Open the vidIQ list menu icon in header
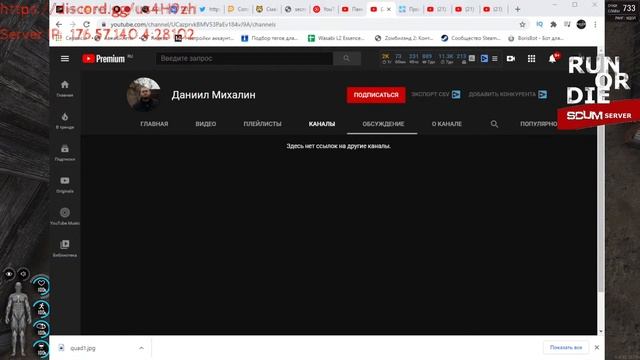The height and width of the screenshot is (360, 640). [x=495, y=59]
